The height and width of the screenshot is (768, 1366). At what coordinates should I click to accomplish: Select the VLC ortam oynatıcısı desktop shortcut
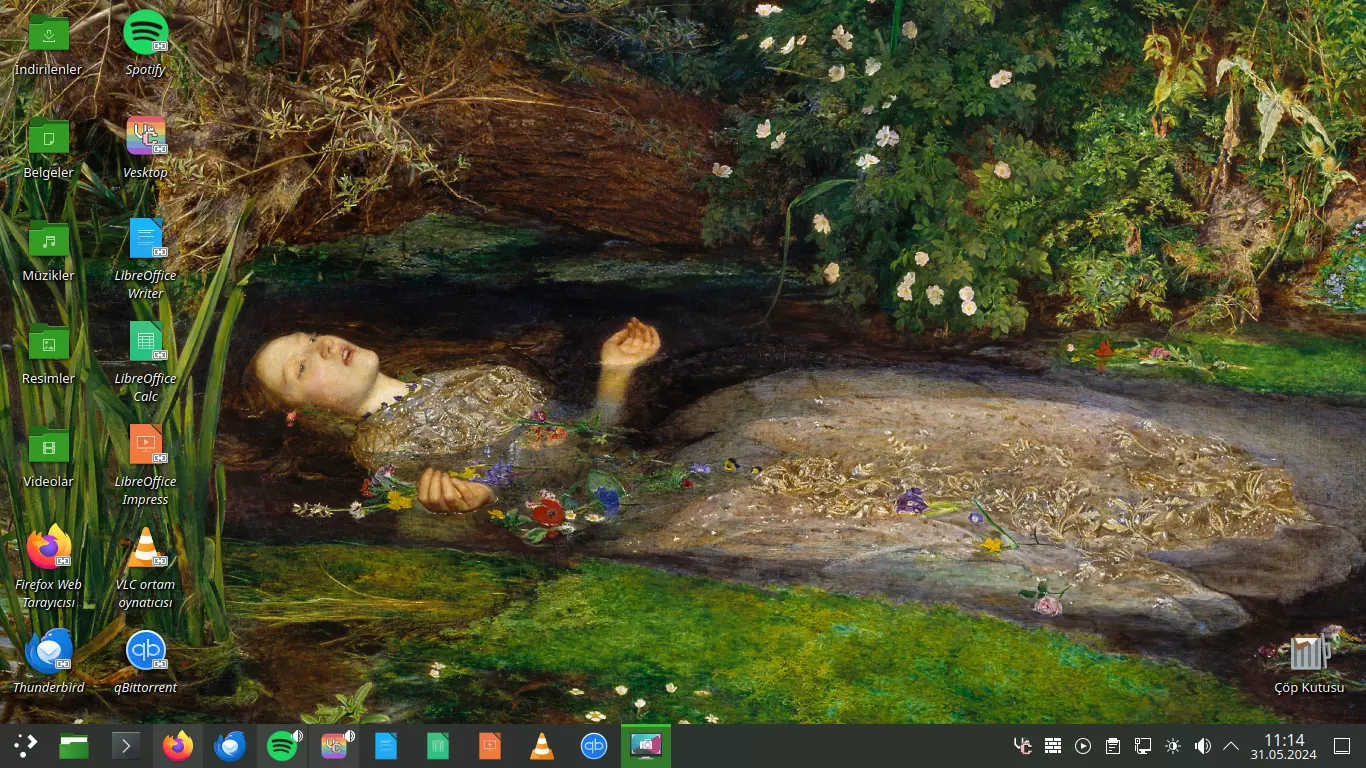pyautogui.click(x=146, y=568)
